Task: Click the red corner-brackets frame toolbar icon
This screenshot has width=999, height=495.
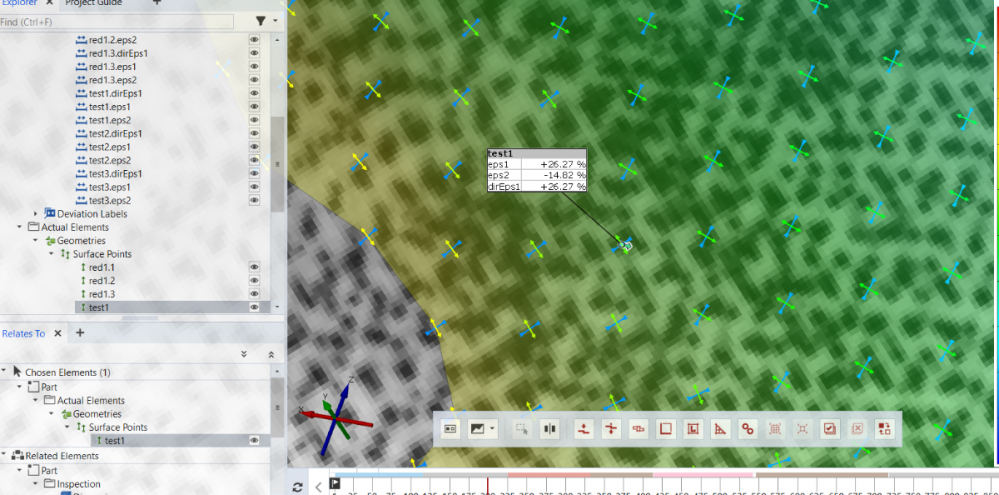Action: click(802, 429)
